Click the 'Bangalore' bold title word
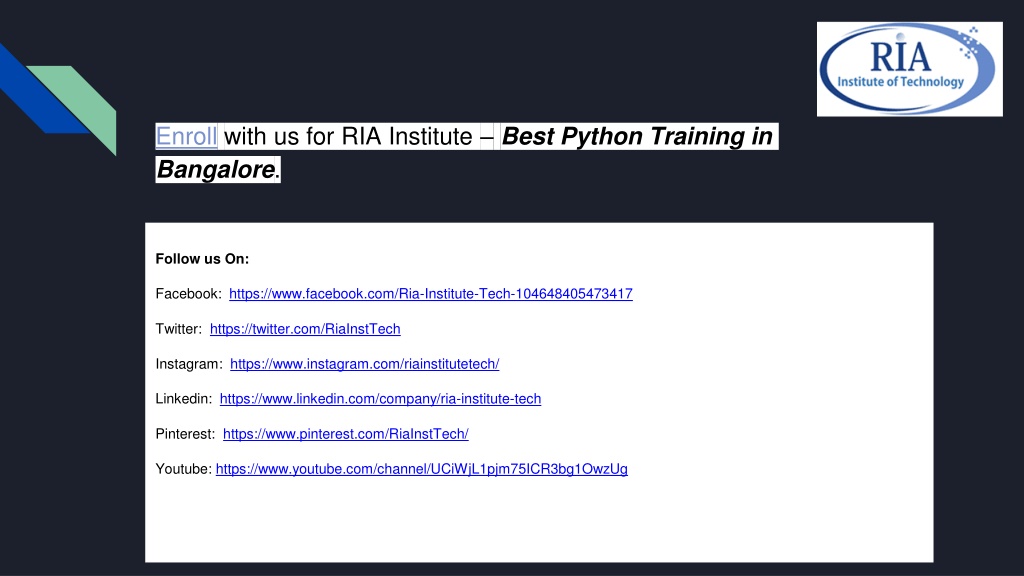Screen dimensions: 1024x576 [216, 170]
